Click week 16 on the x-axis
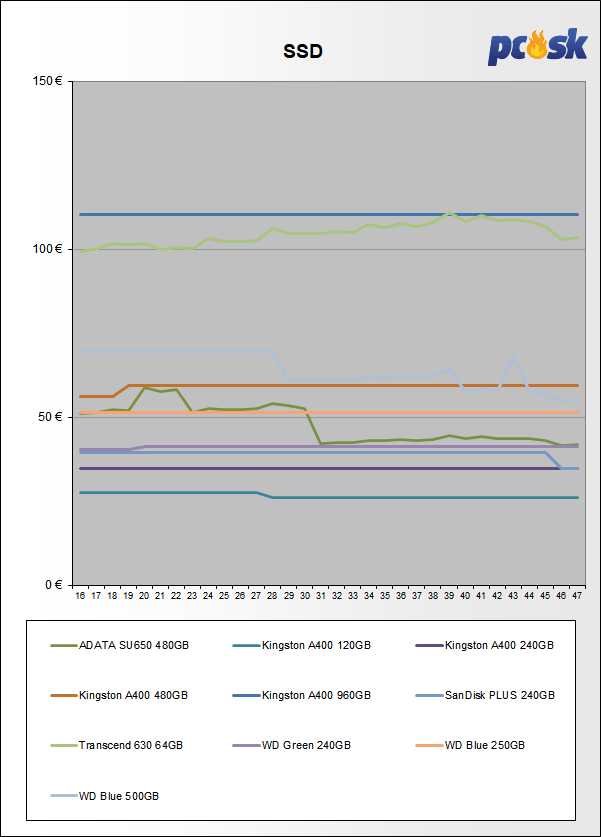Viewport: 601px width, 837px height. tap(80, 596)
